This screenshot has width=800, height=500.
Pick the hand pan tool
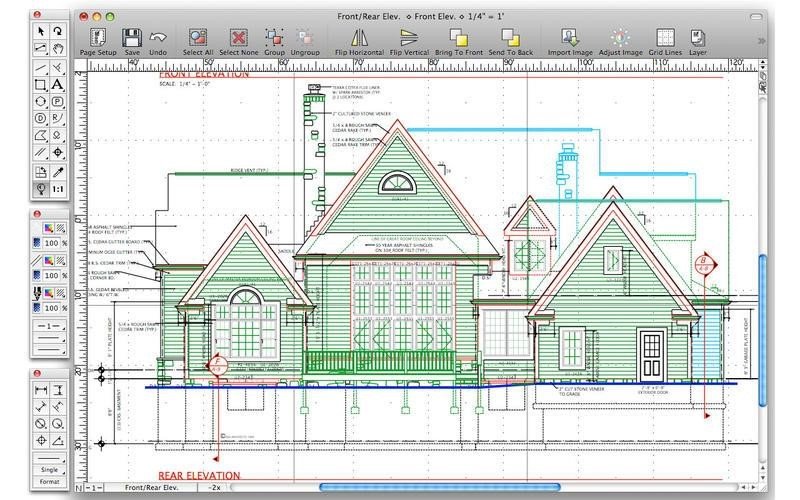[58, 48]
